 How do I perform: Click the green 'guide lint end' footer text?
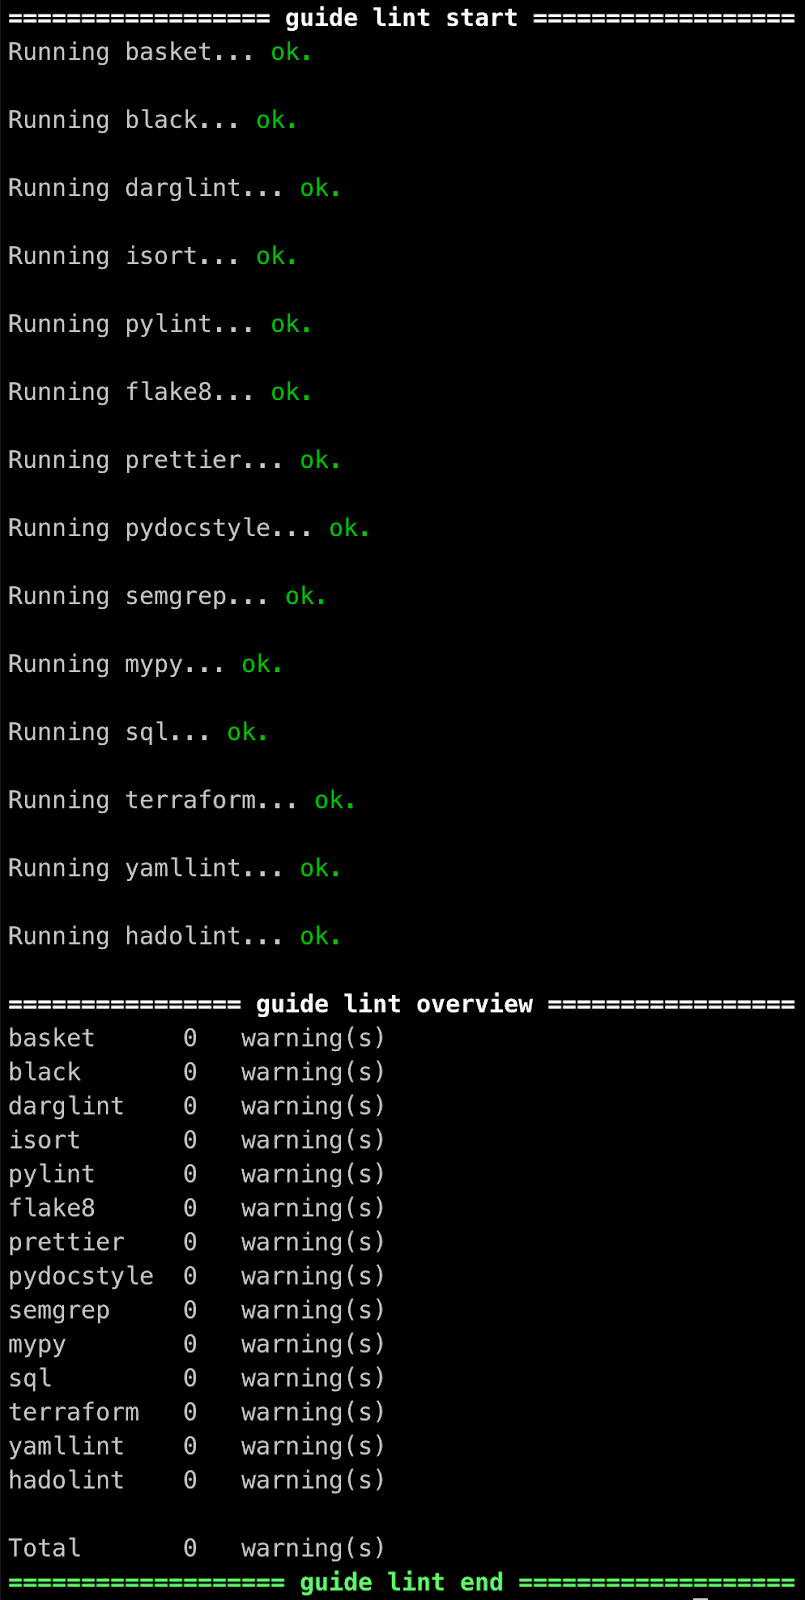(x=401, y=1582)
